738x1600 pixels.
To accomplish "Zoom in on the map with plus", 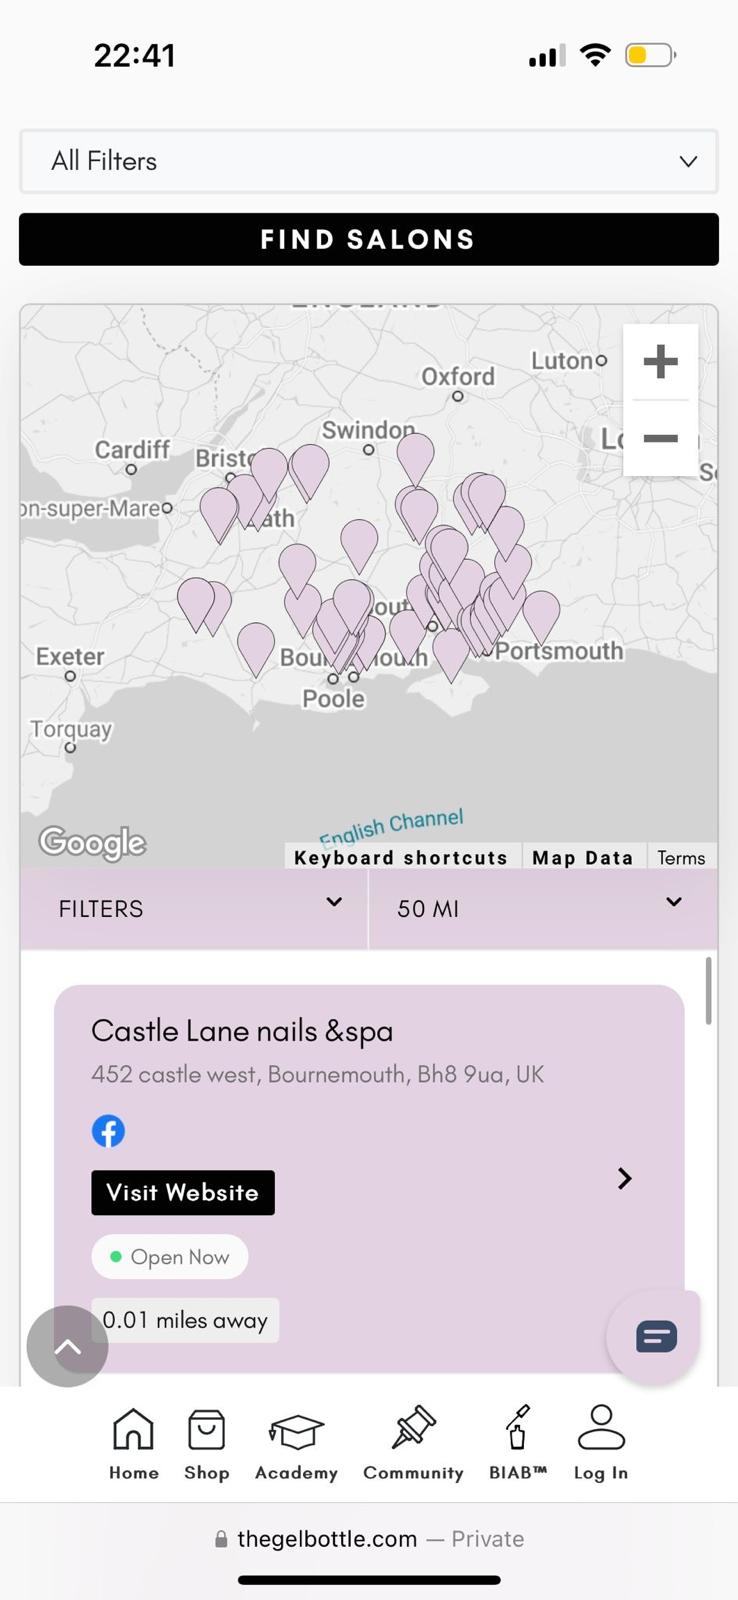I will click(x=660, y=361).
